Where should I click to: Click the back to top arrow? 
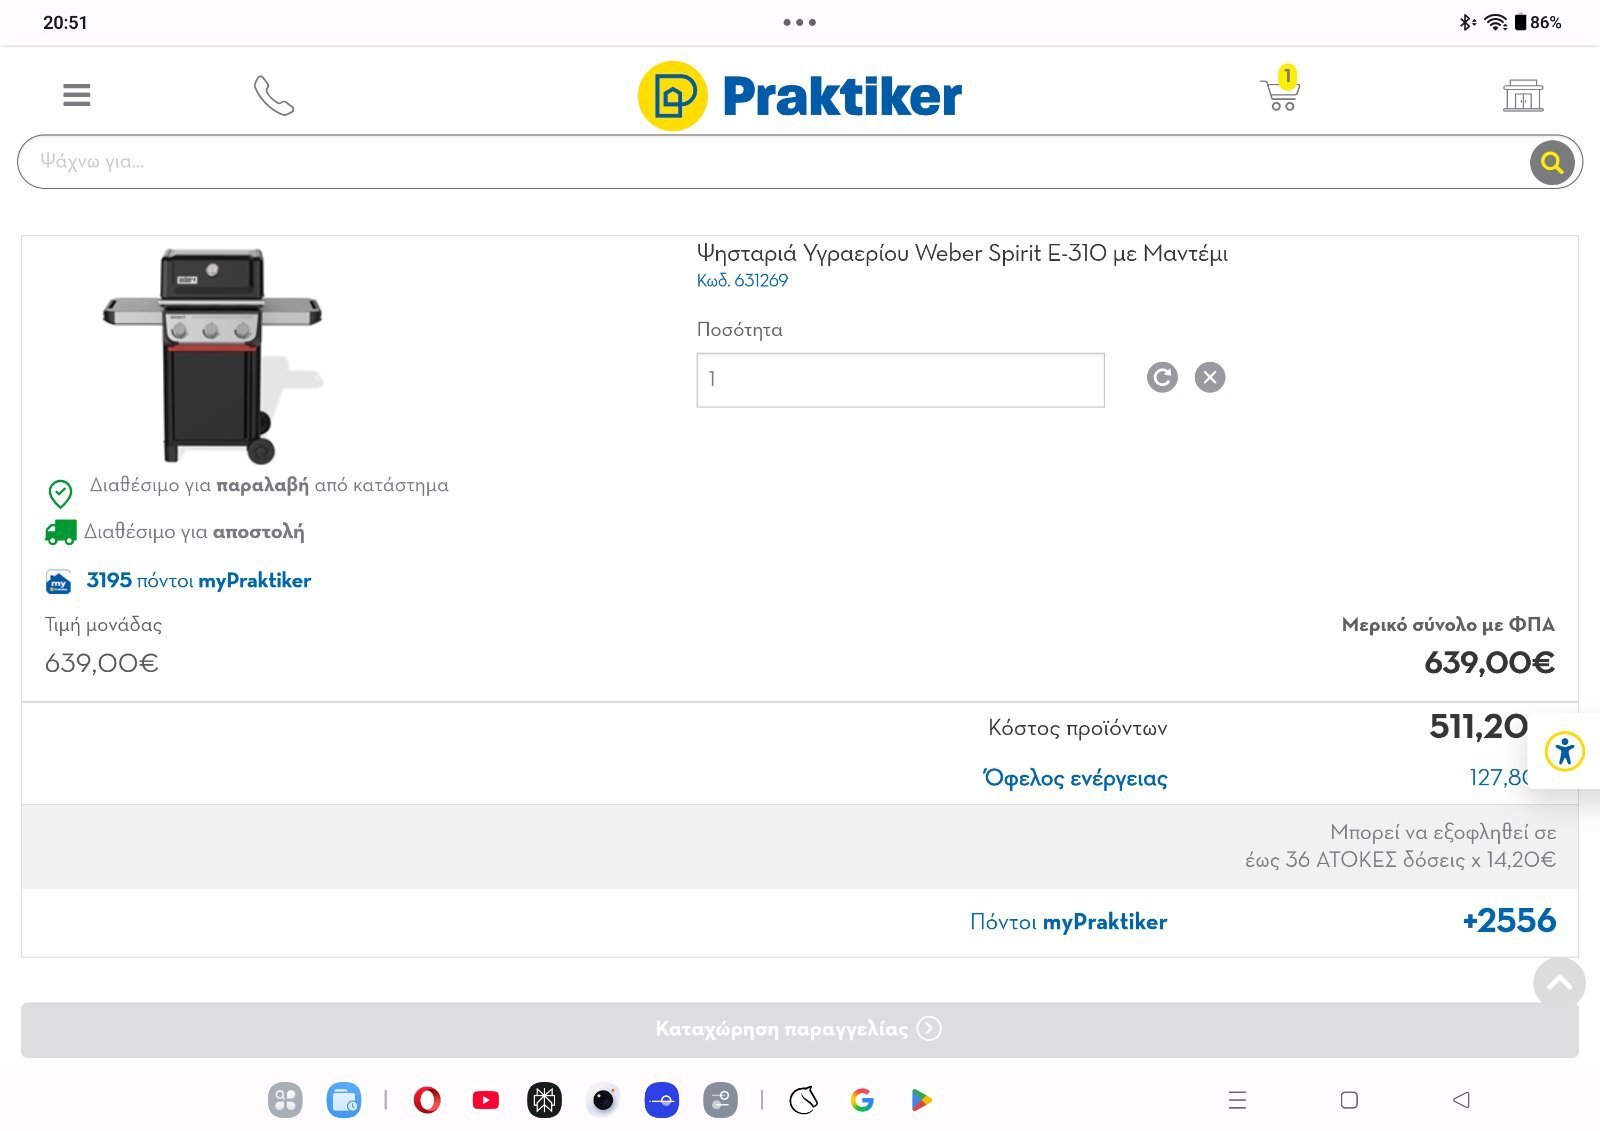(1559, 983)
